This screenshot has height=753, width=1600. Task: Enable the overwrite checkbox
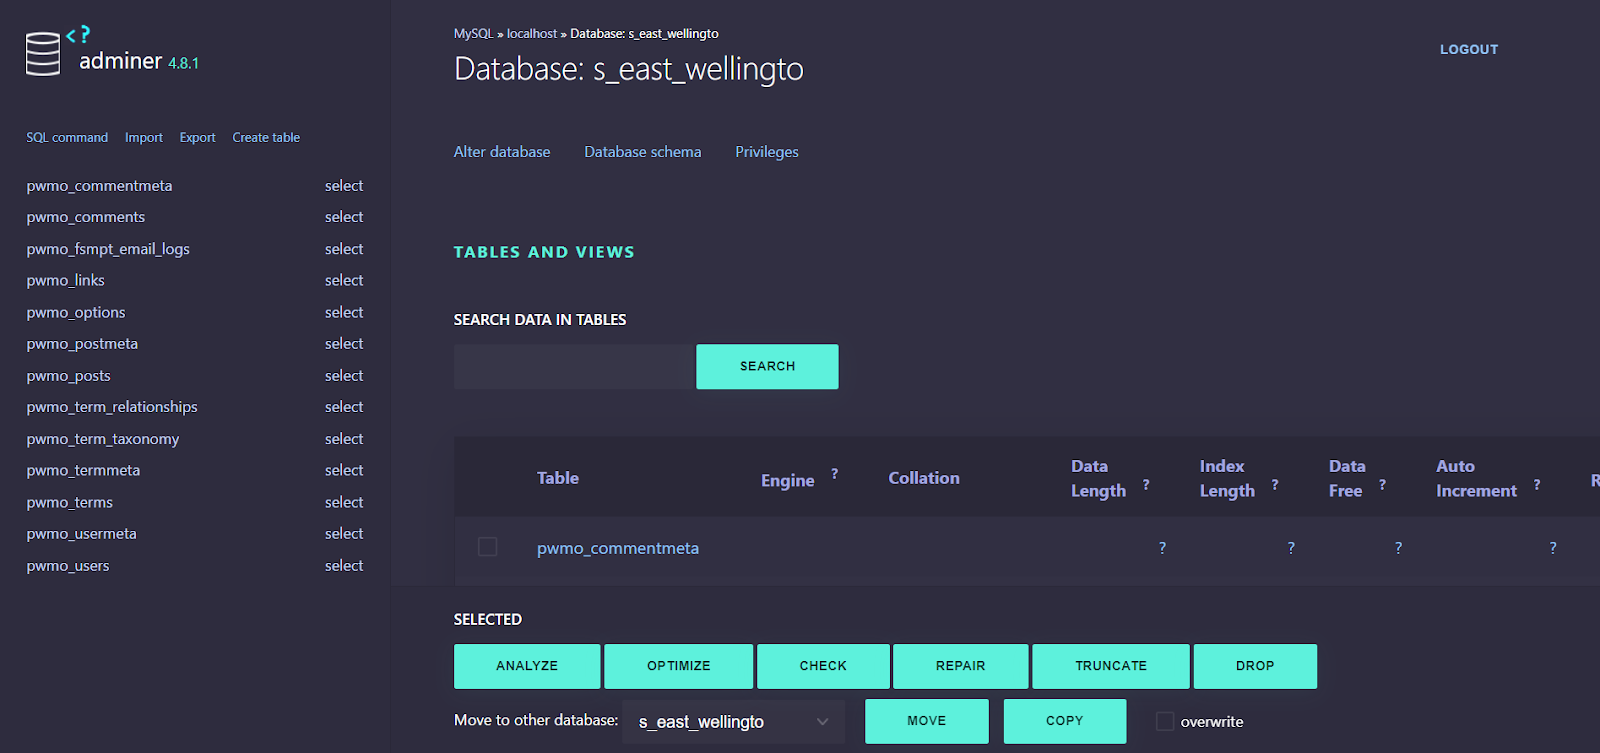(1165, 721)
